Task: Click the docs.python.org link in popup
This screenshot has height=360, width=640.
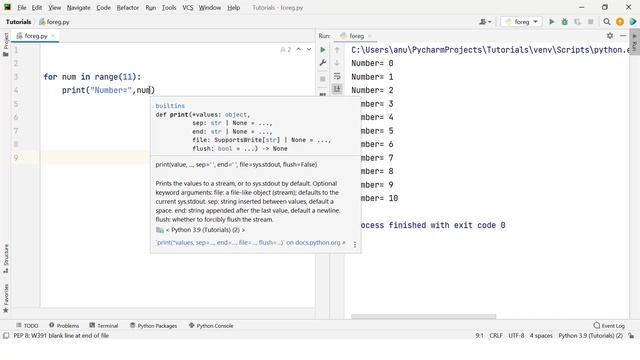Action: click(251, 242)
